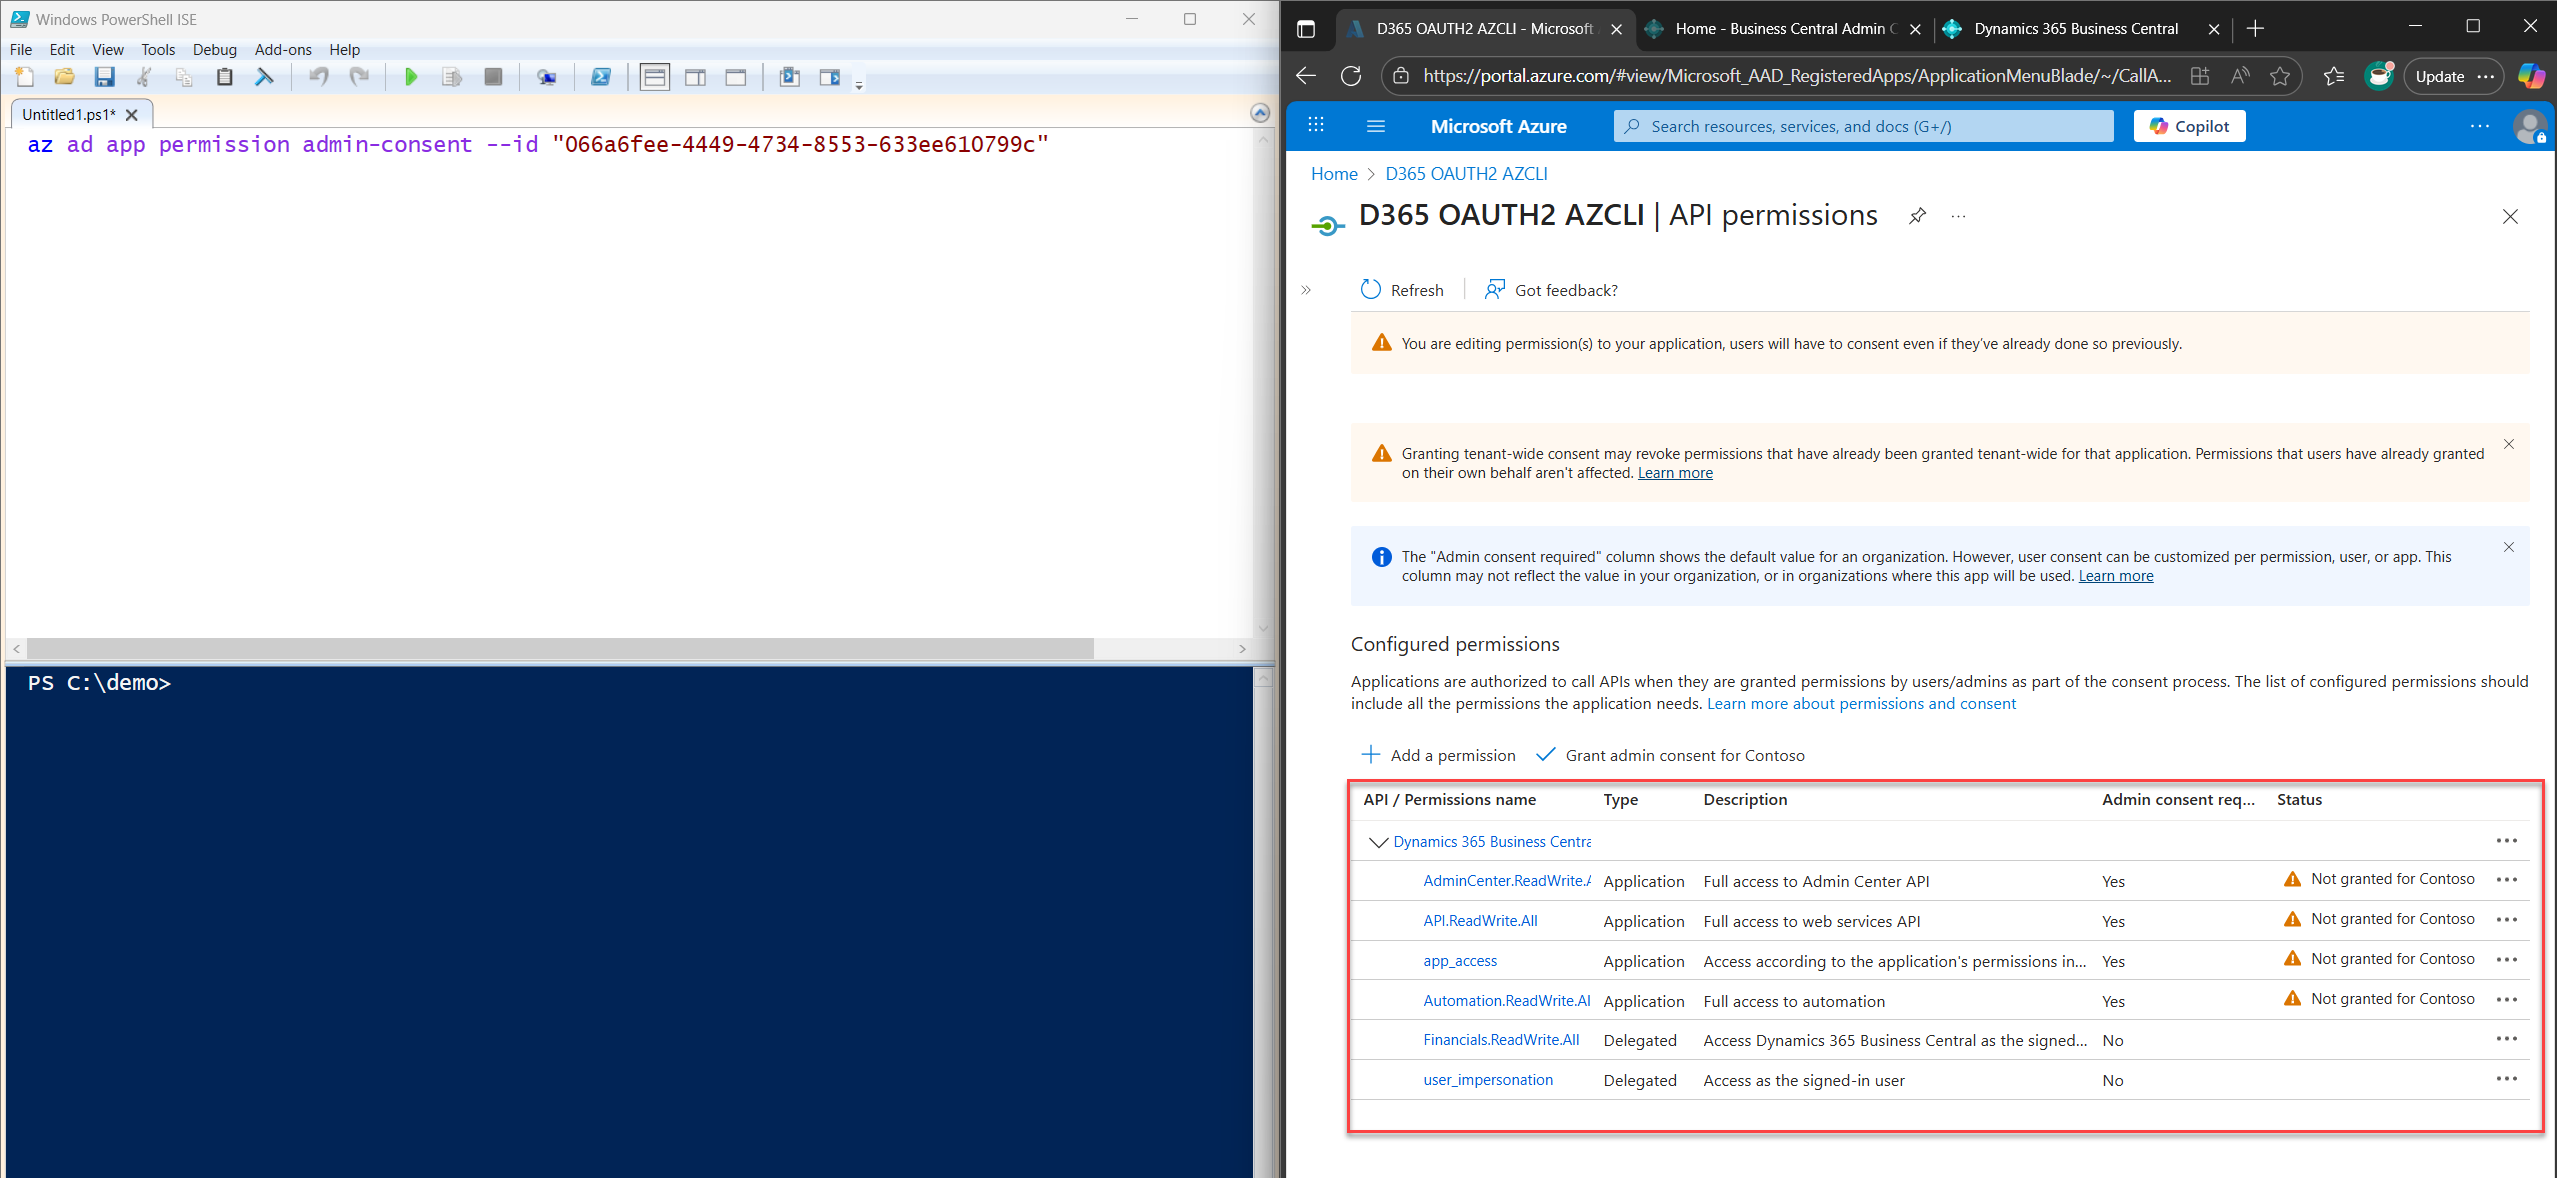Click the Clear Console Pane icon
This screenshot has height=1178, width=2557.
(264, 77)
